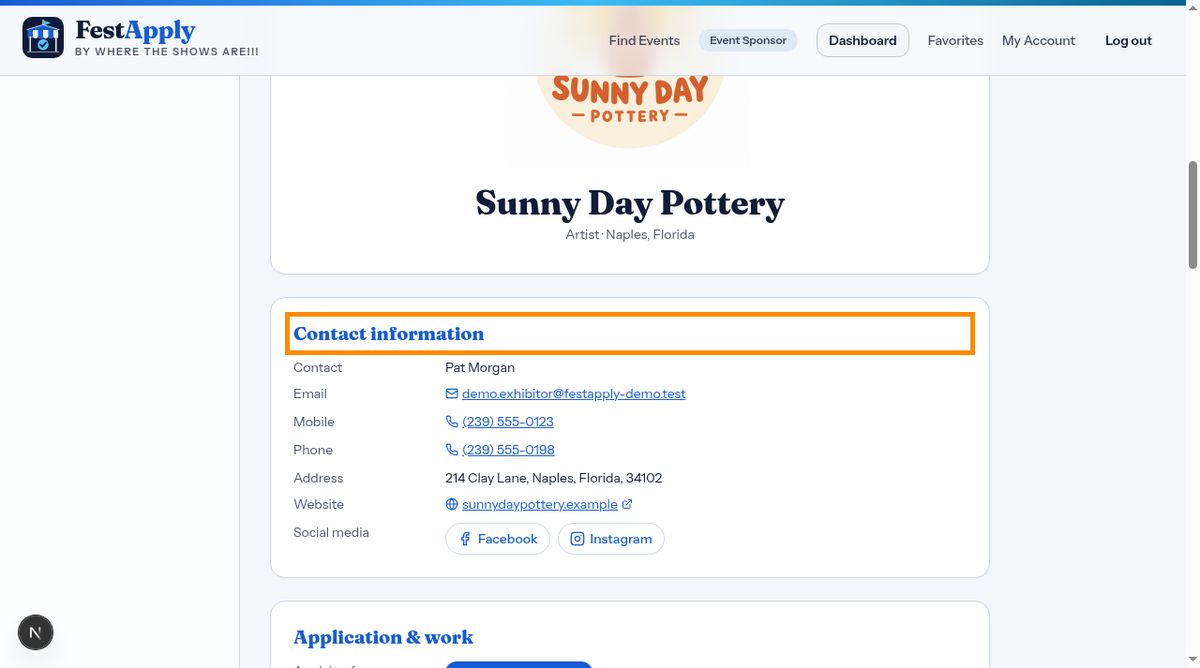Viewport: 1200px width, 668px height.
Task: Click the Website field label
Action: point(318,505)
